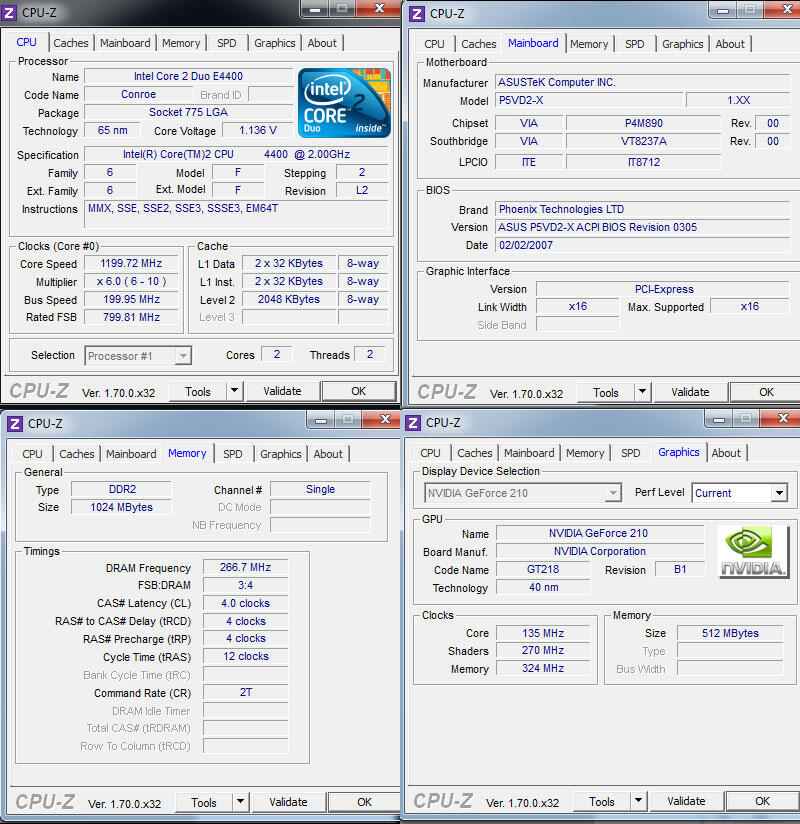800x824 pixels.
Task: Click the Southbridge value VT8237A
Action: 643,141
